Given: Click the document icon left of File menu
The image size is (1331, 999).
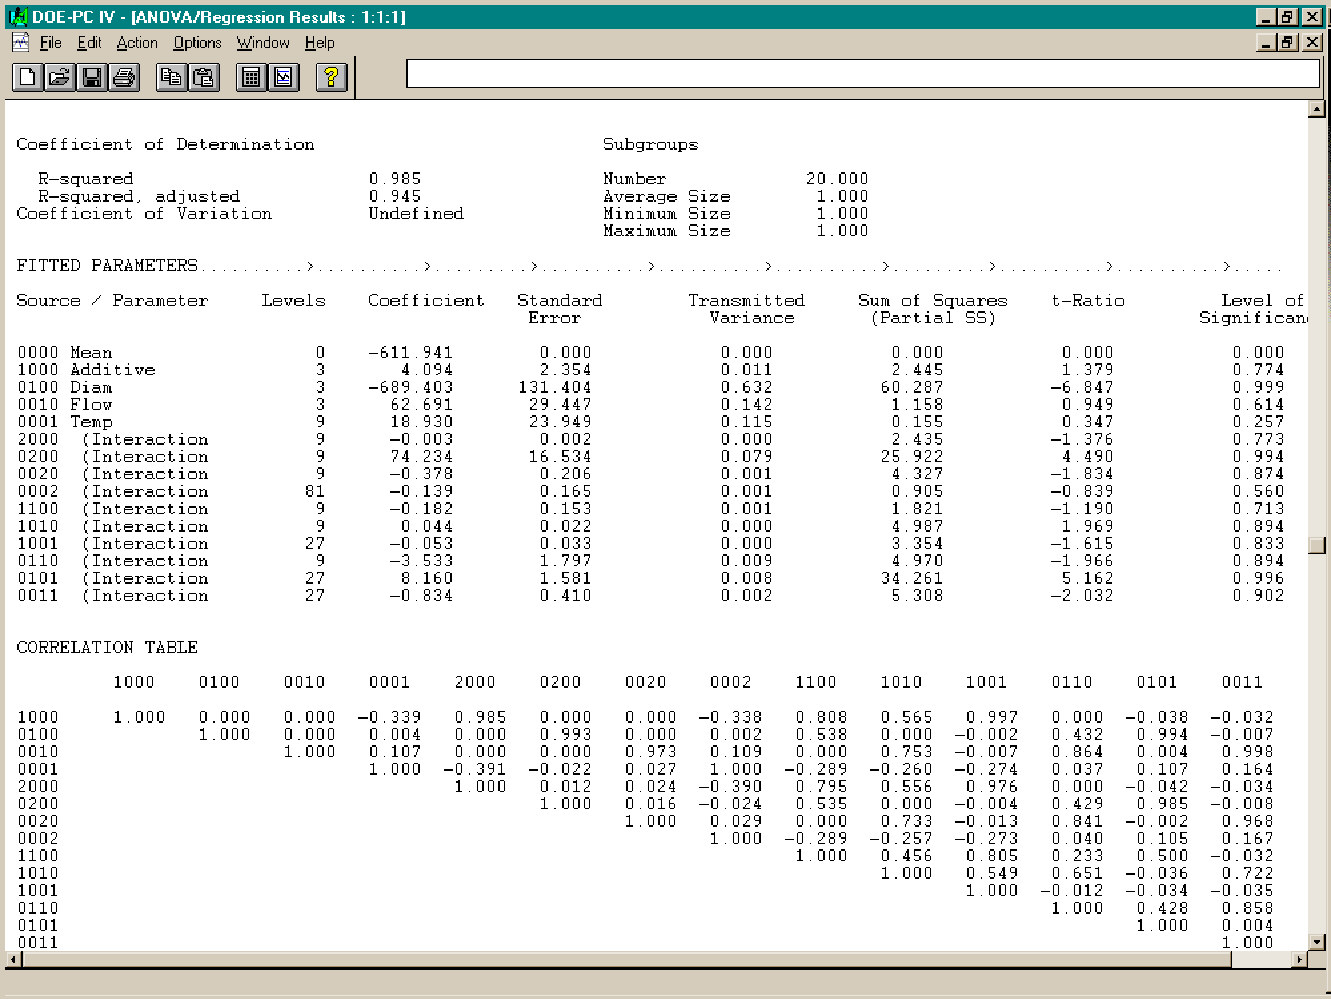Looking at the screenshot, I should pos(20,42).
